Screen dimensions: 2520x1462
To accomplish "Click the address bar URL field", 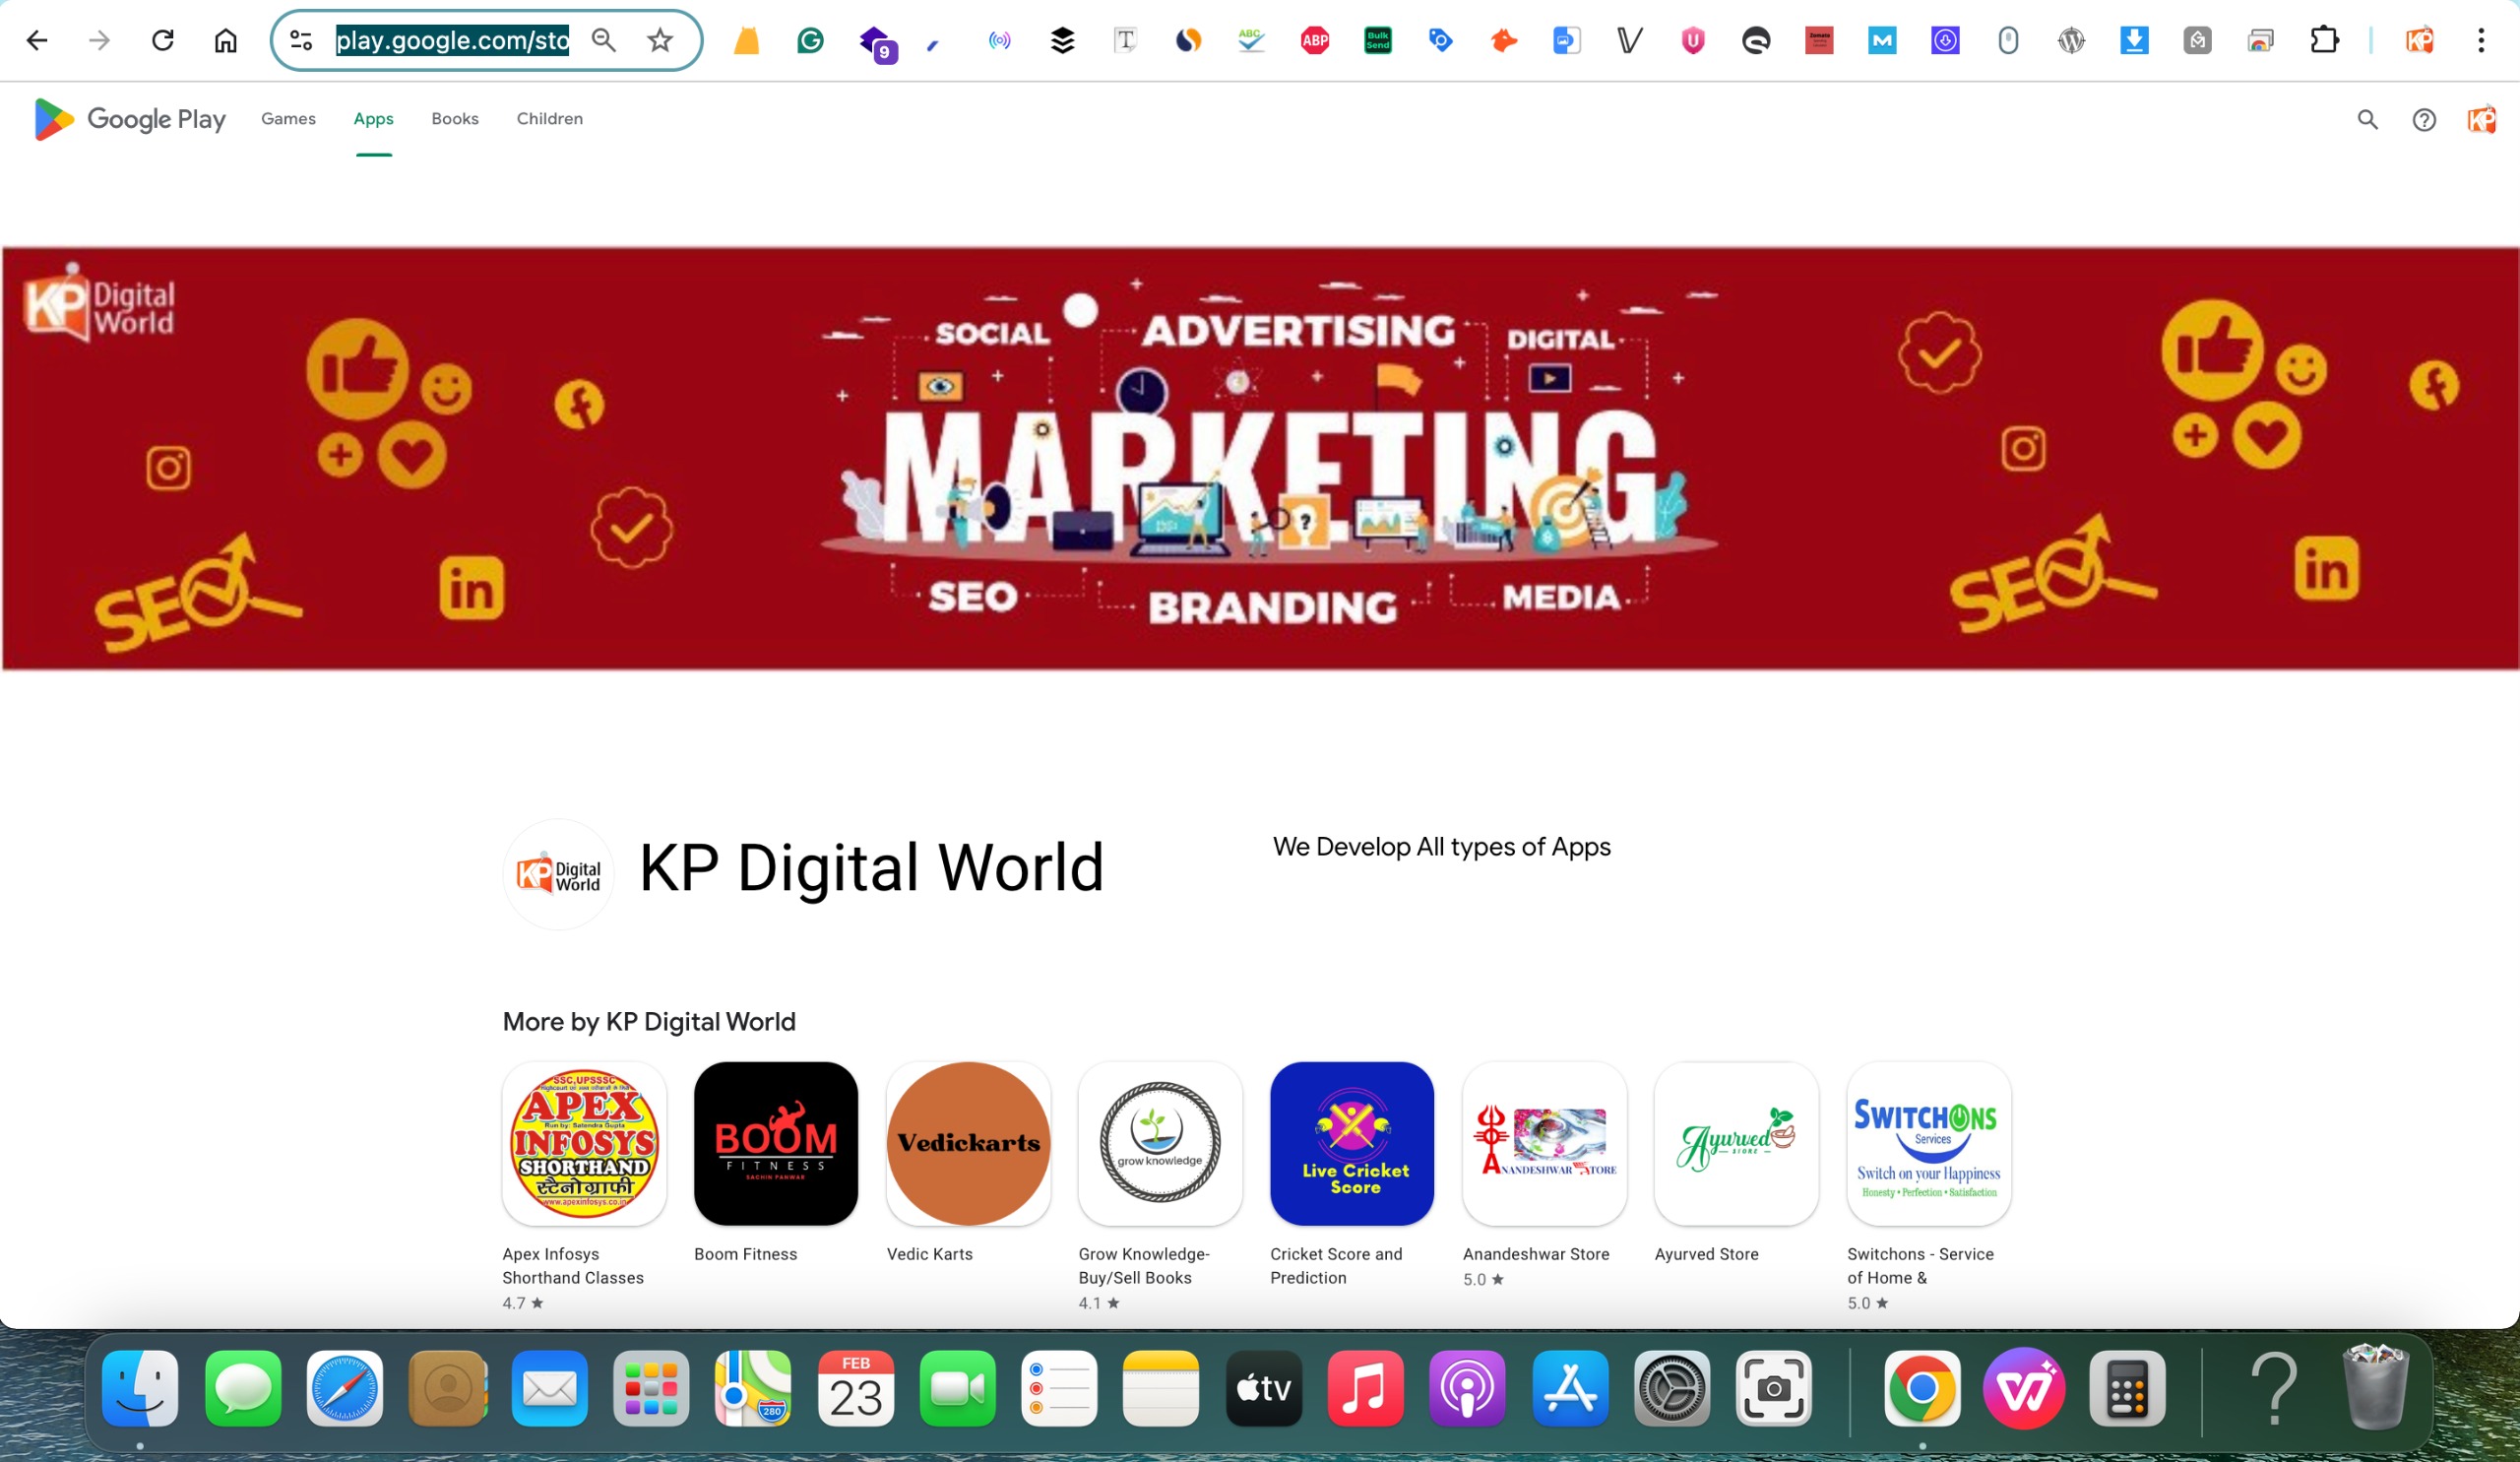I will click(452, 40).
